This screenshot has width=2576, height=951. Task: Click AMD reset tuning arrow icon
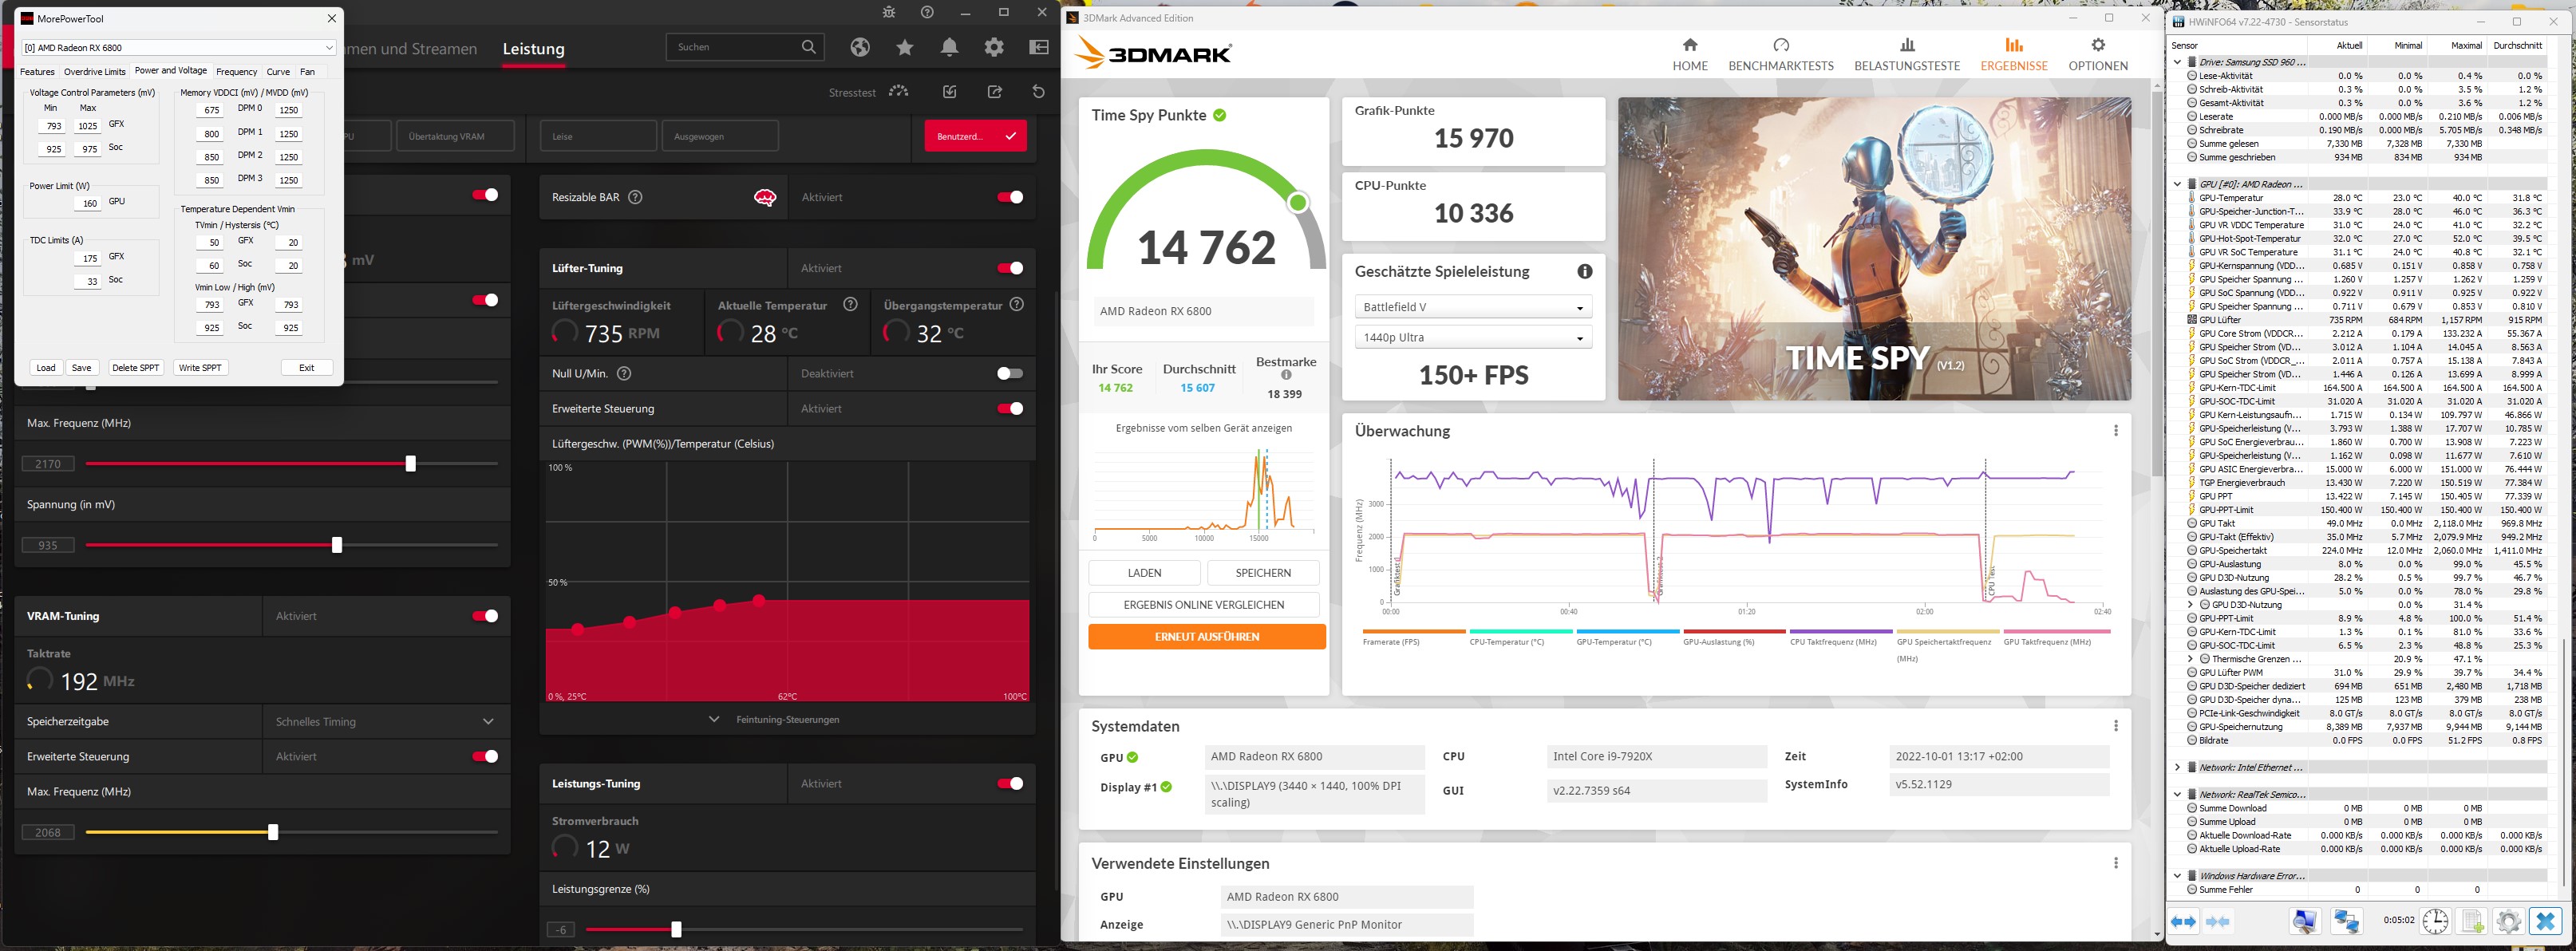pos(1038,92)
